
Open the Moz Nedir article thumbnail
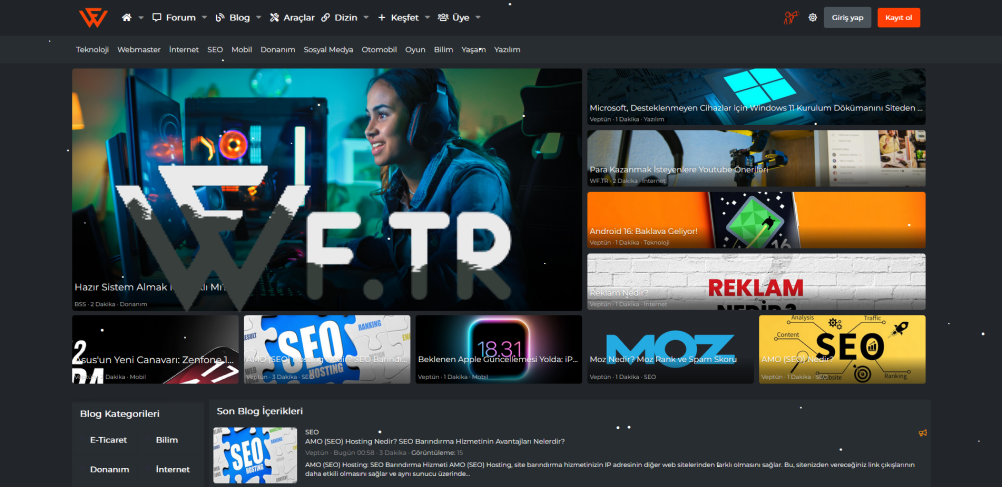click(x=670, y=349)
